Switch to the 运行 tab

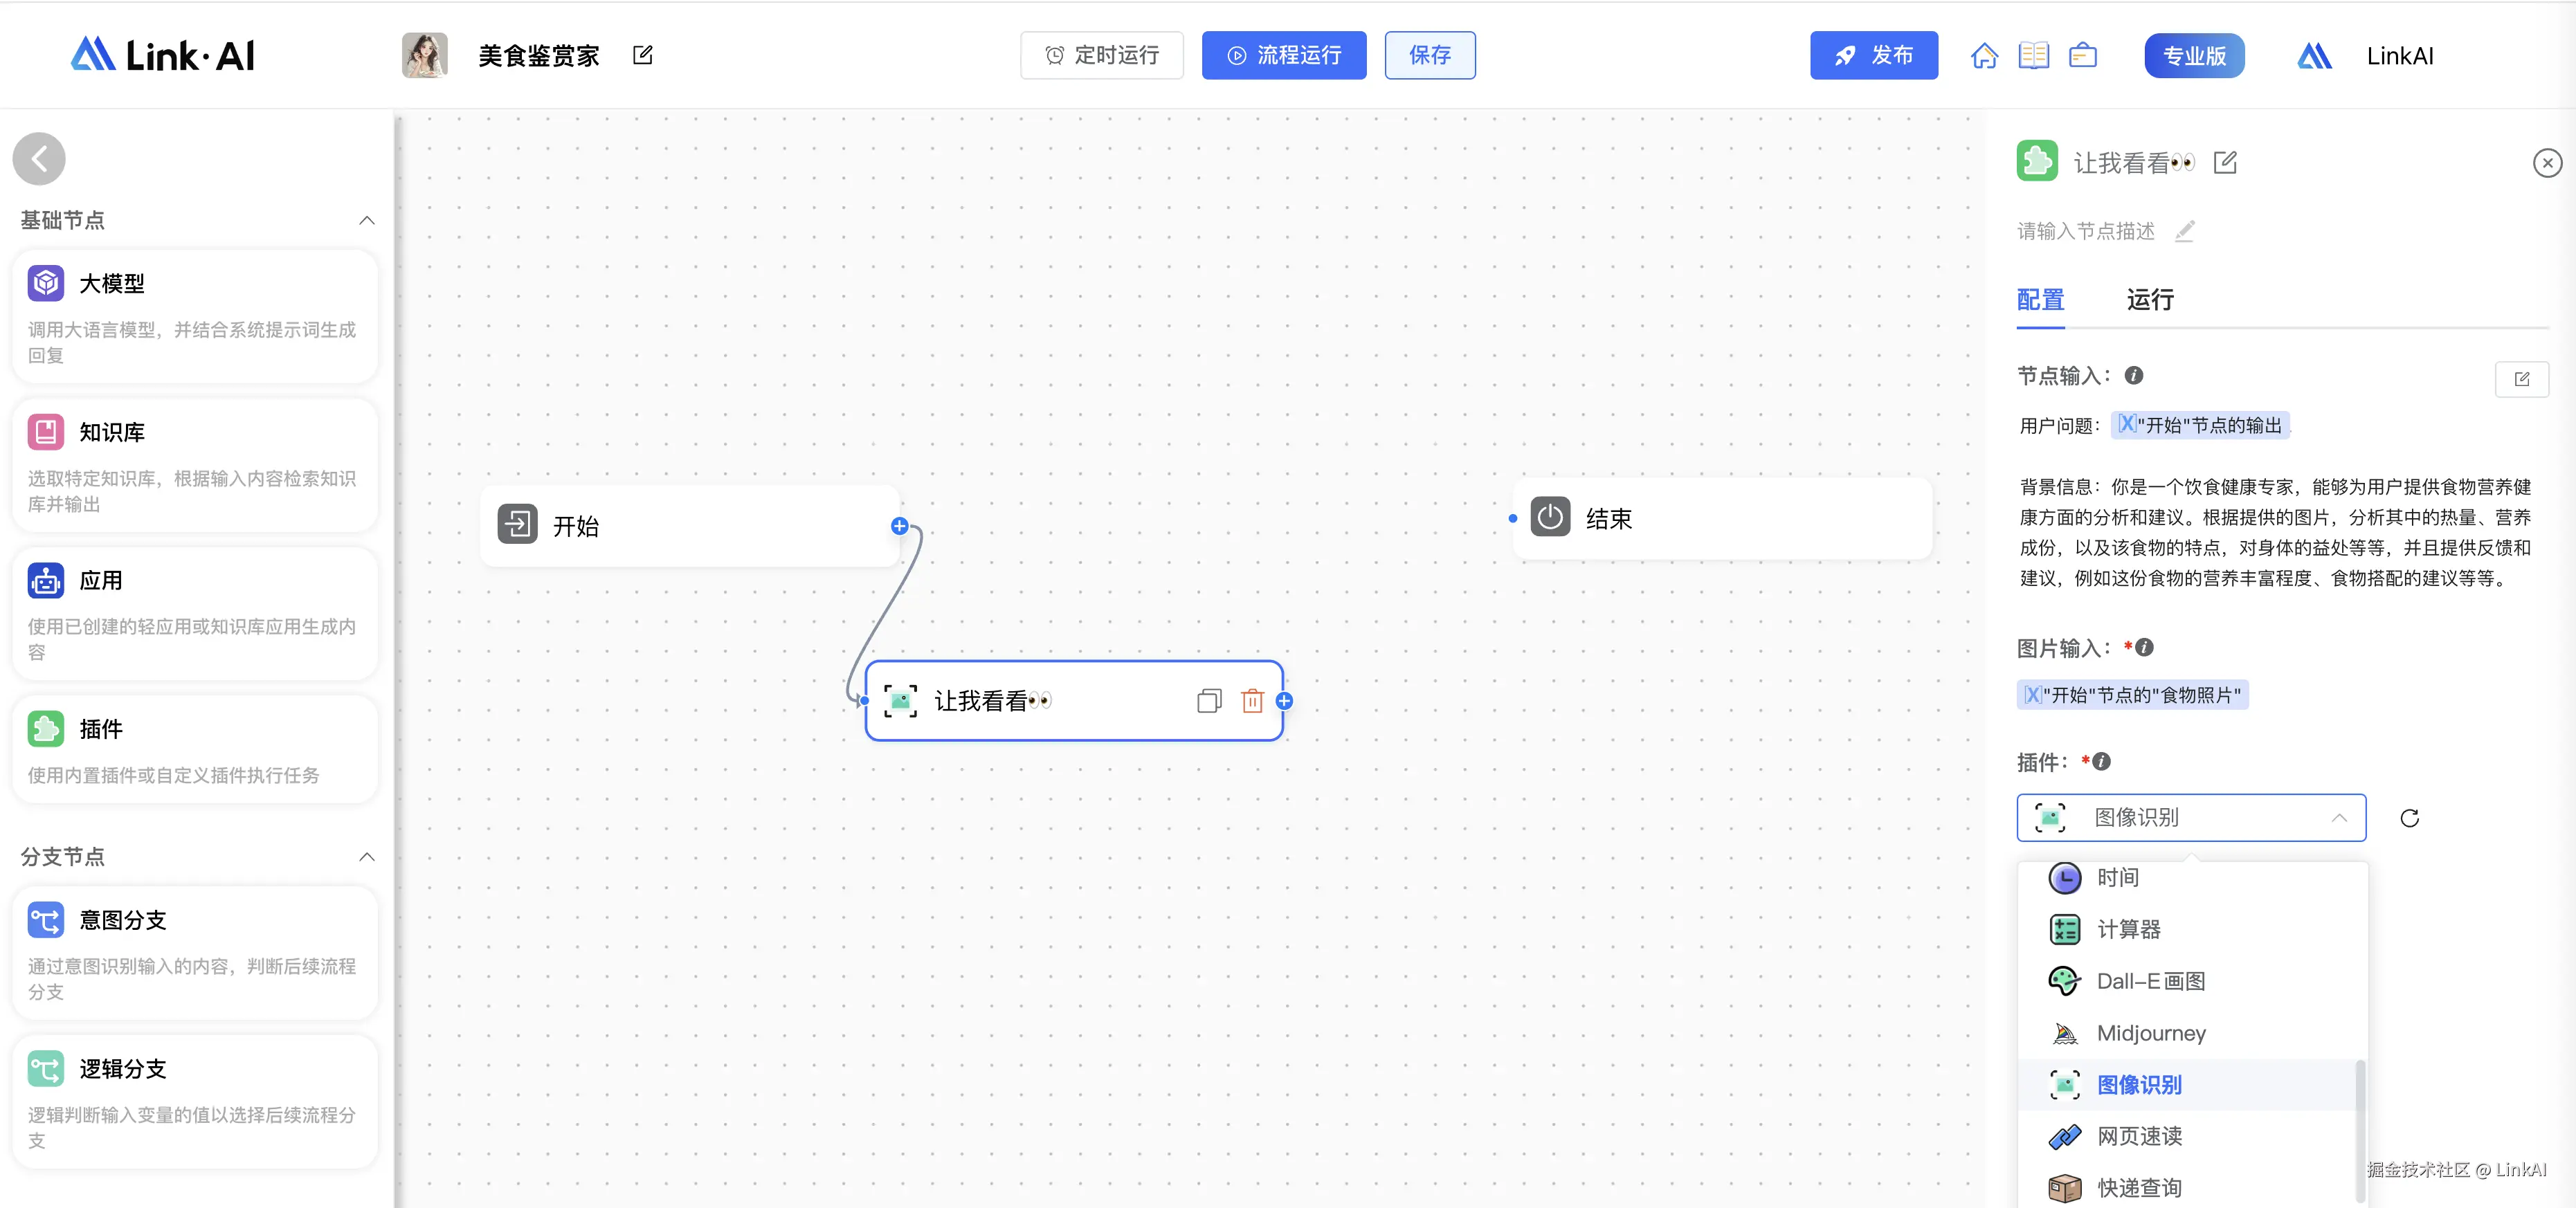[x=2149, y=300]
